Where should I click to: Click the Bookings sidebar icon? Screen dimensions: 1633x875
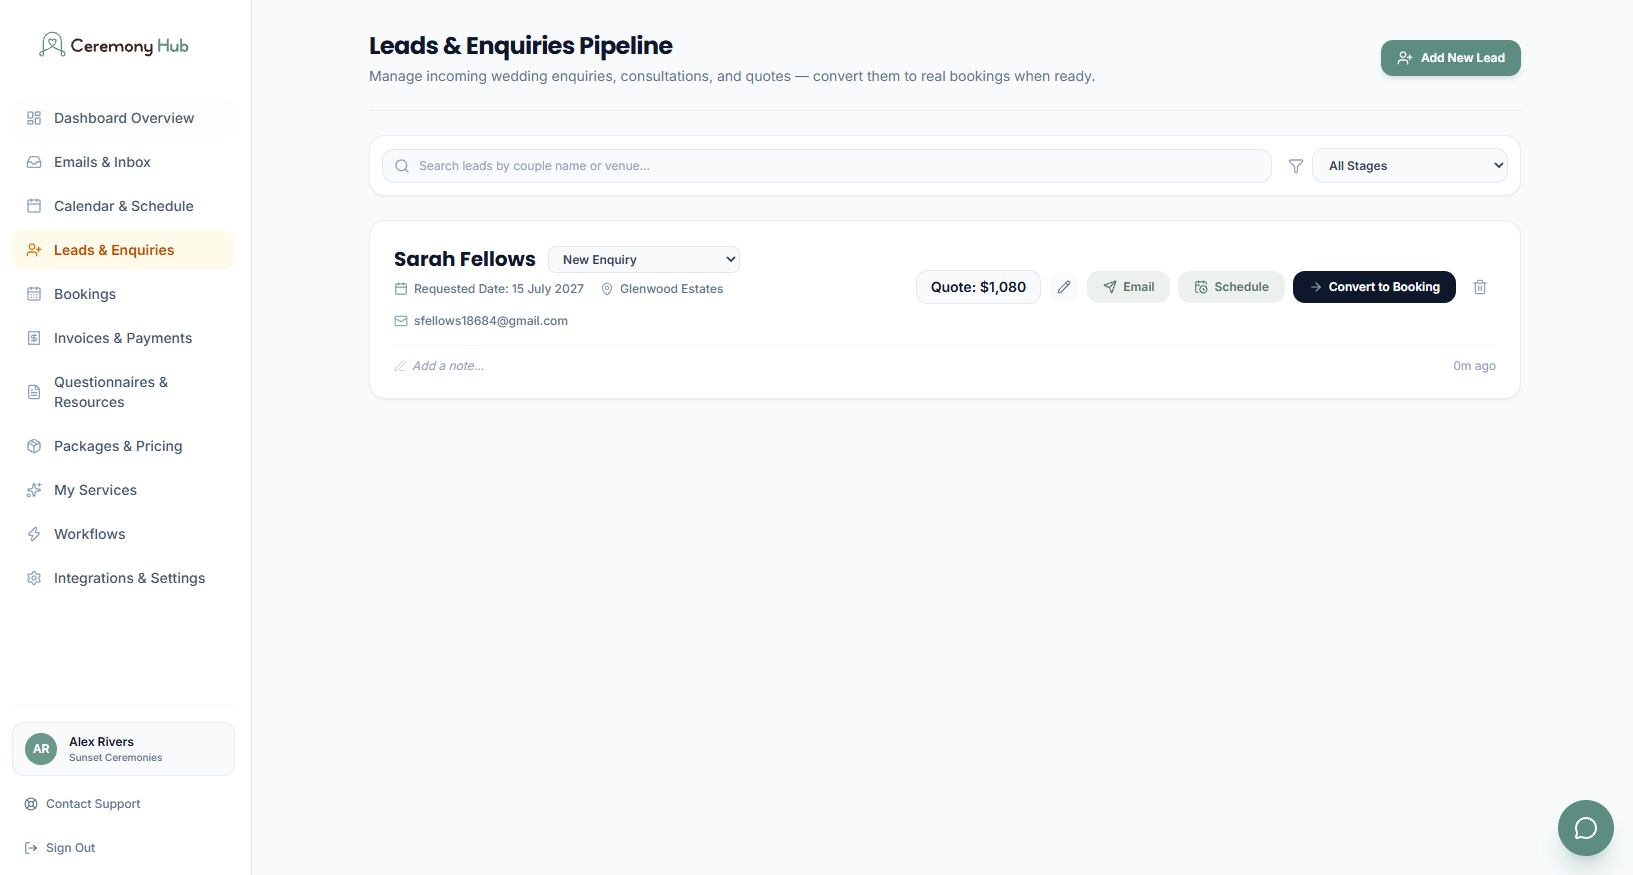34,294
